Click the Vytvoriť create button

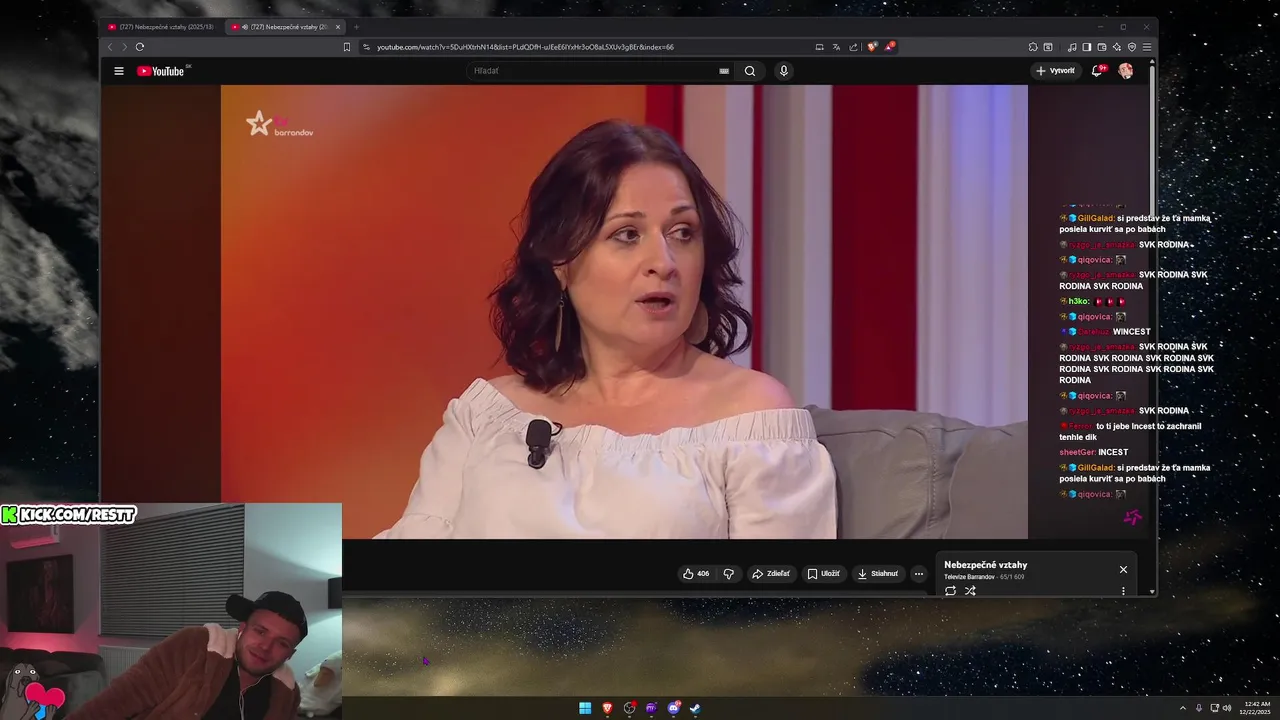[x=1056, y=71]
